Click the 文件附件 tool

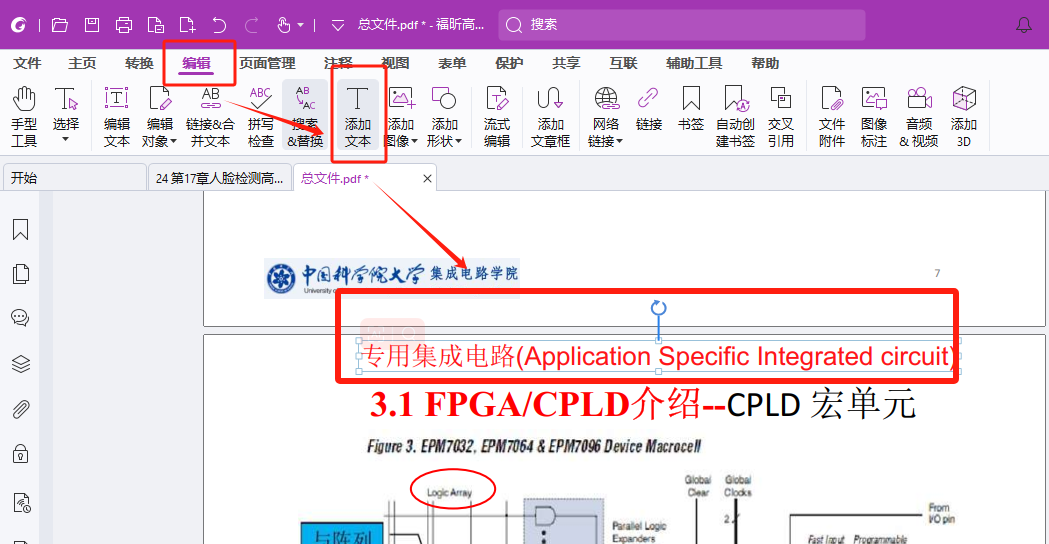832,116
